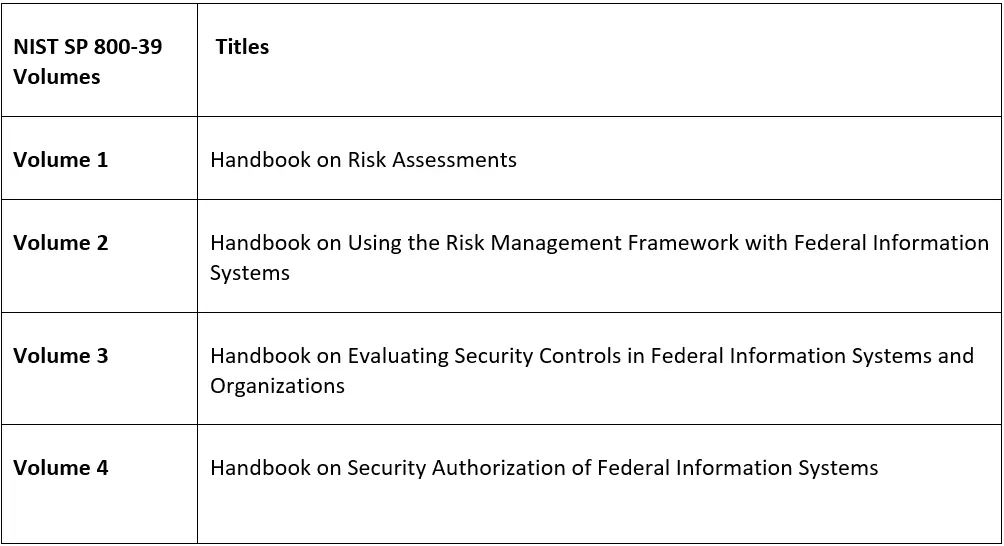The width and height of the screenshot is (1004, 546).
Task: Click the "Handbook on Risk Assessments" title
Action: (x=363, y=160)
